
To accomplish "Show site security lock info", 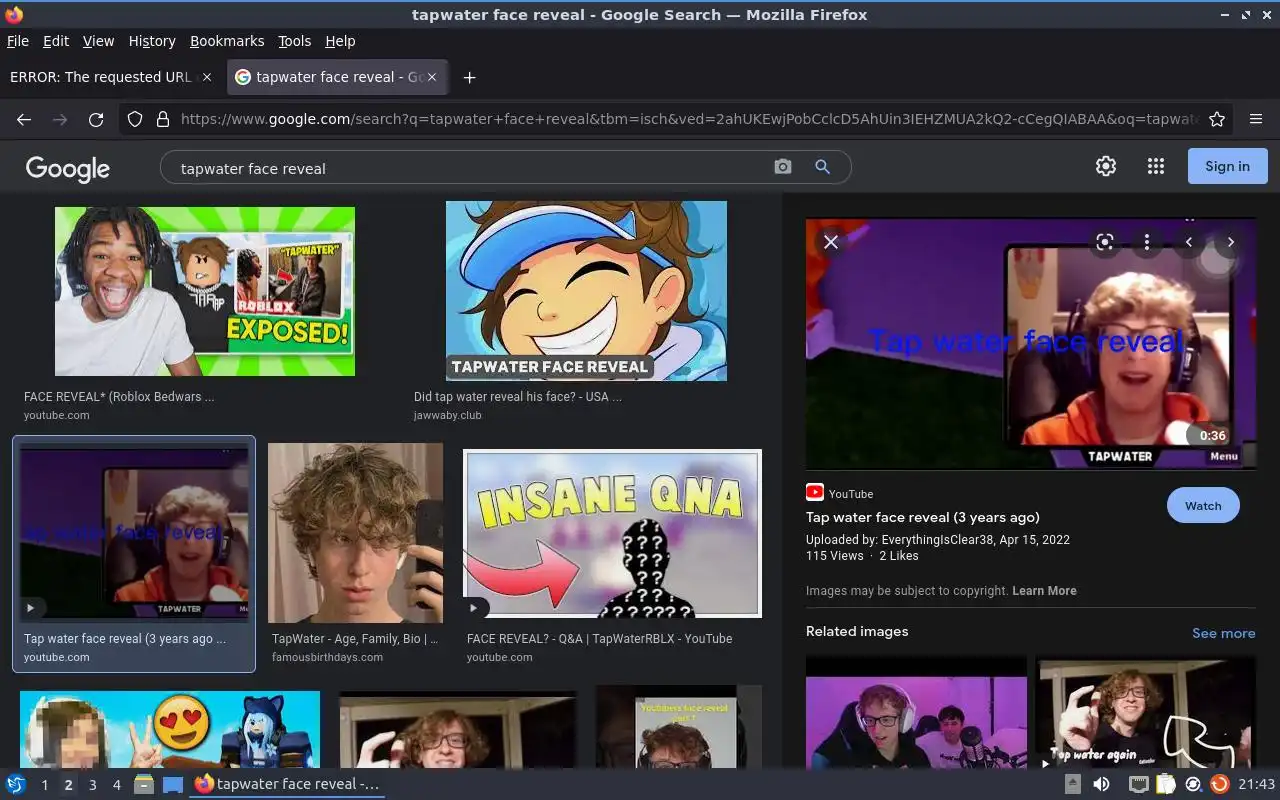I will 163,119.
